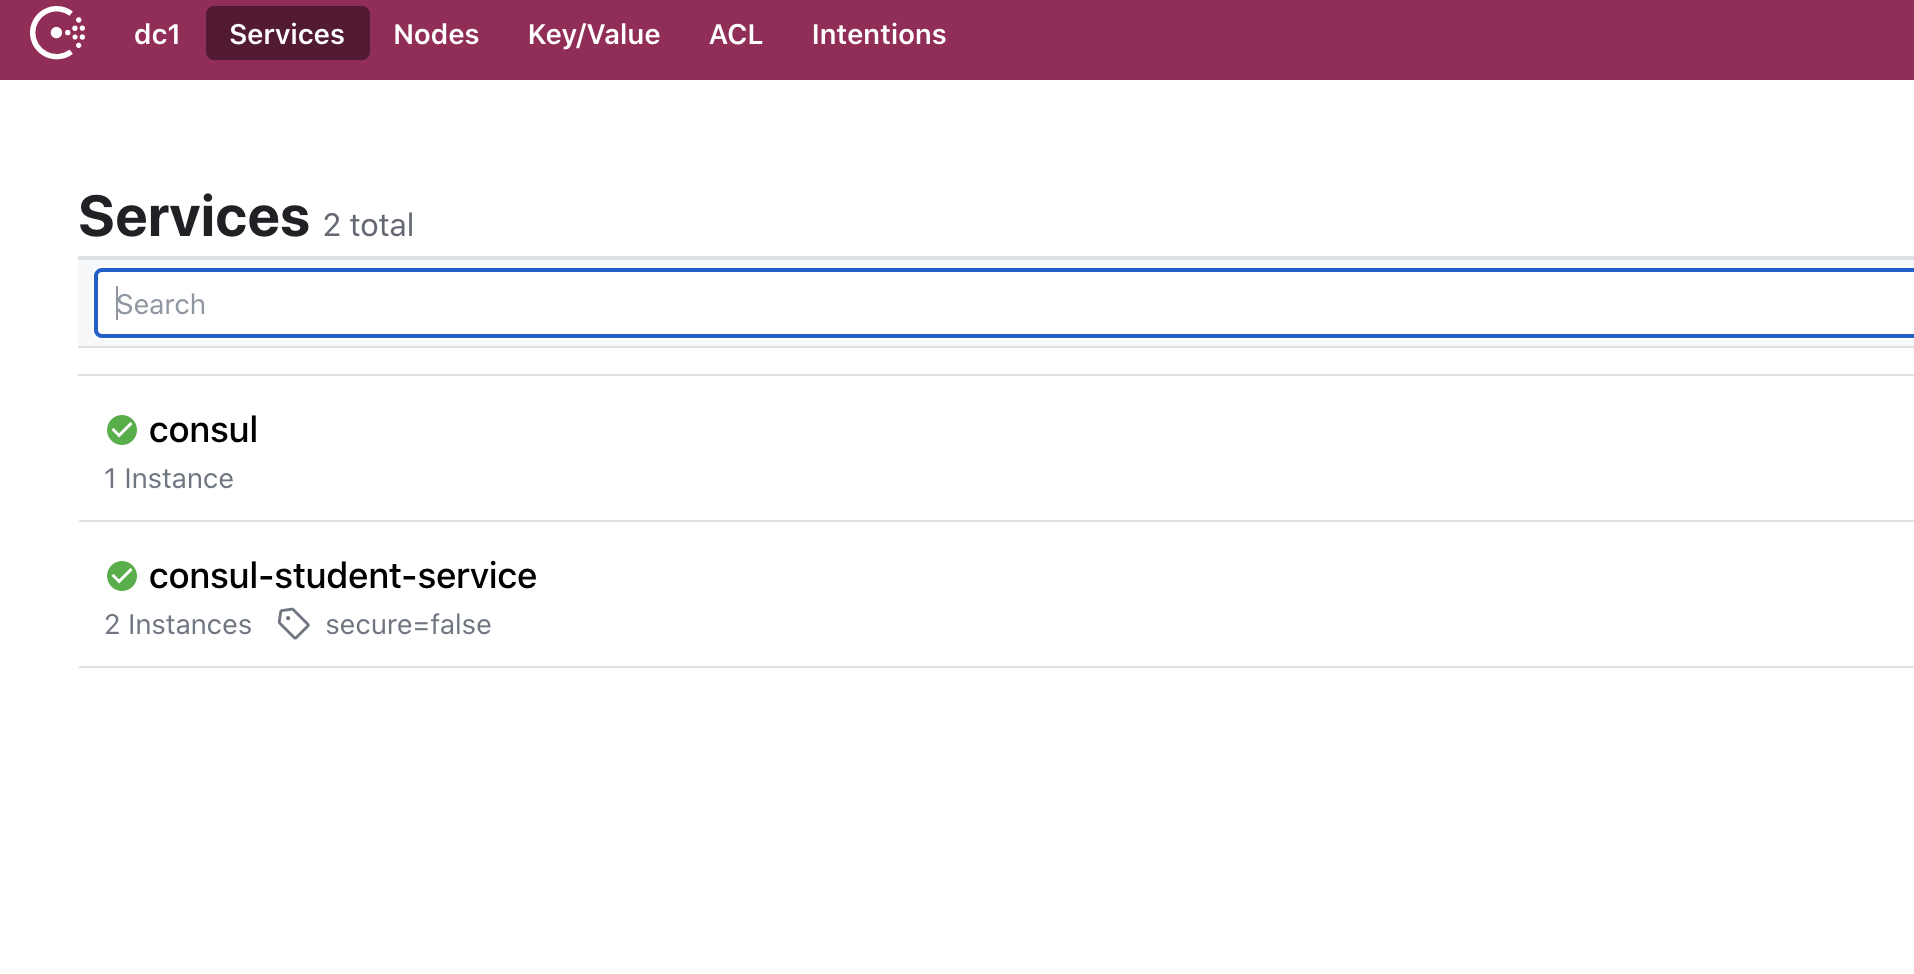Switch to the Services tab
The height and width of the screenshot is (974, 1914).
(287, 34)
